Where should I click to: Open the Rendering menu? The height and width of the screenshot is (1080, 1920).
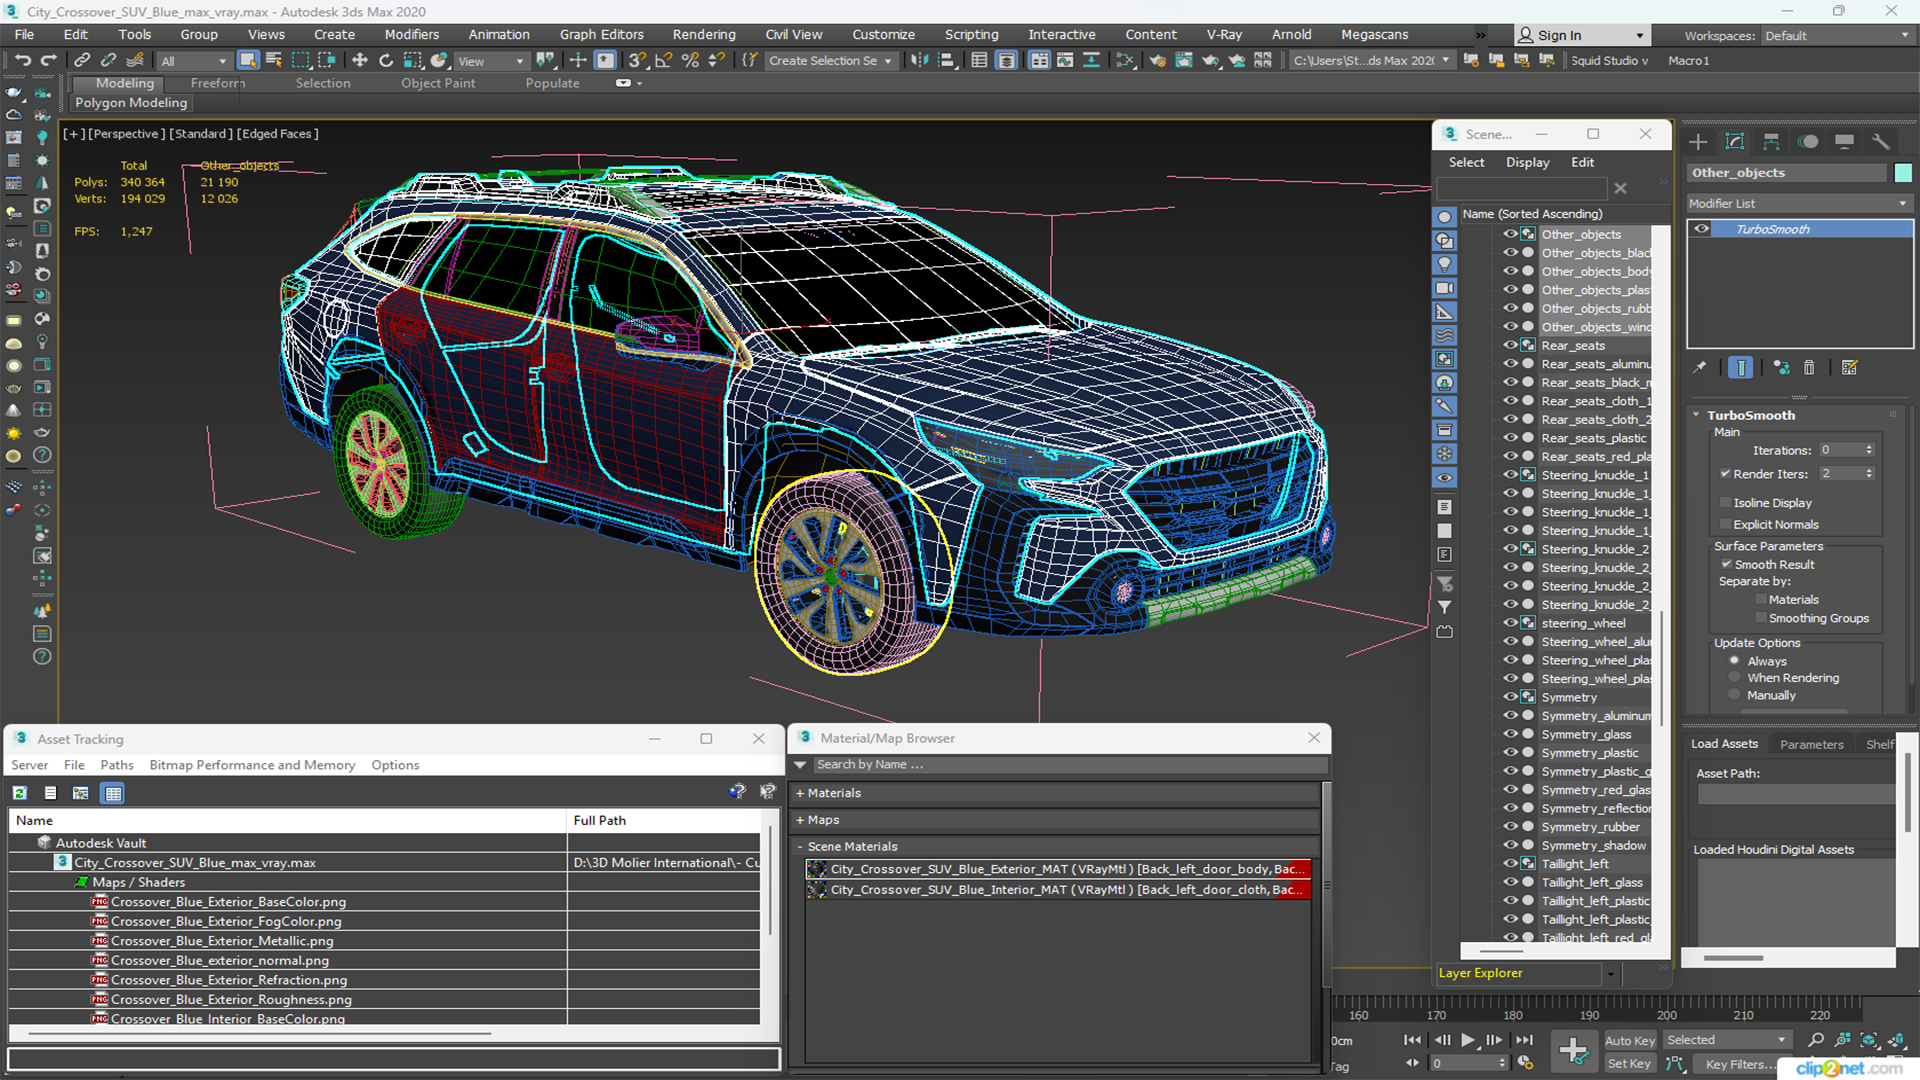pyautogui.click(x=703, y=34)
